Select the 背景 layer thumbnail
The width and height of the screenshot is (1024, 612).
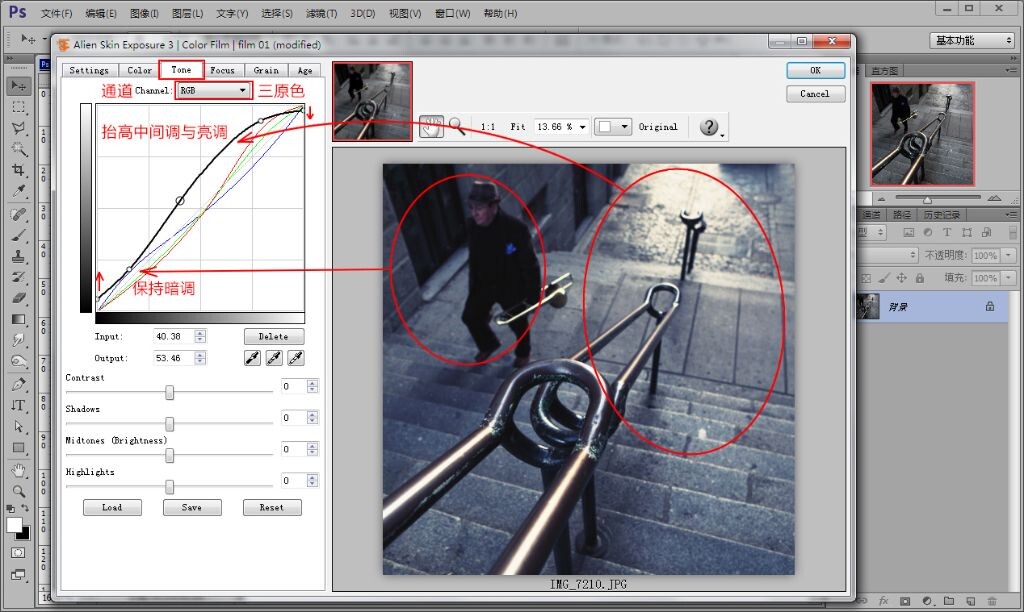(x=868, y=306)
